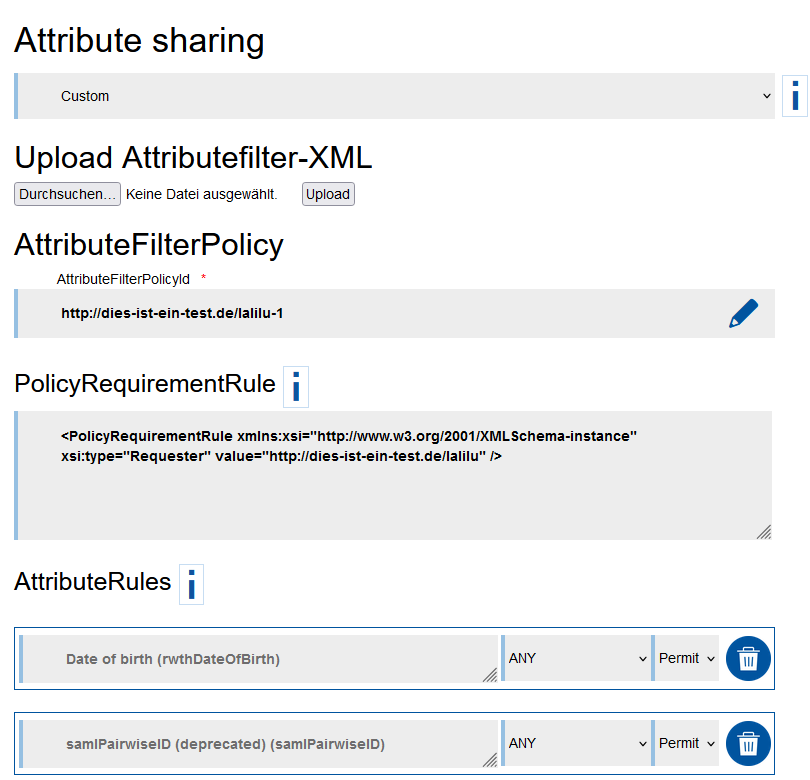Click the PolicyRequirementRule heading text
The image size is (810, 780).
point(145,384)
